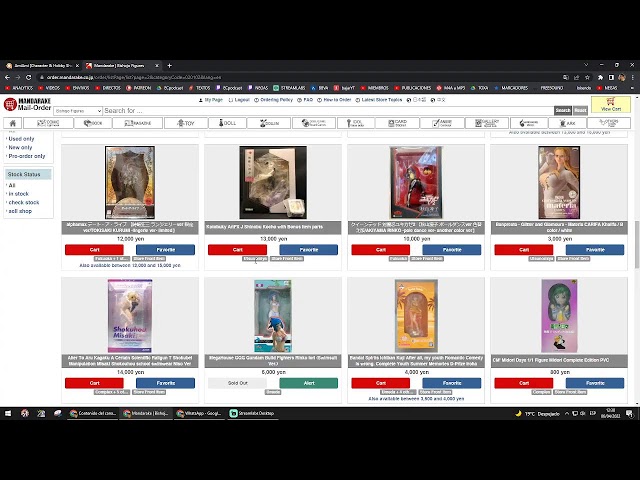
Task: Favorite the 4,000 yen Bandai Spirits Iroha figure
Action: tap(452, 383)
